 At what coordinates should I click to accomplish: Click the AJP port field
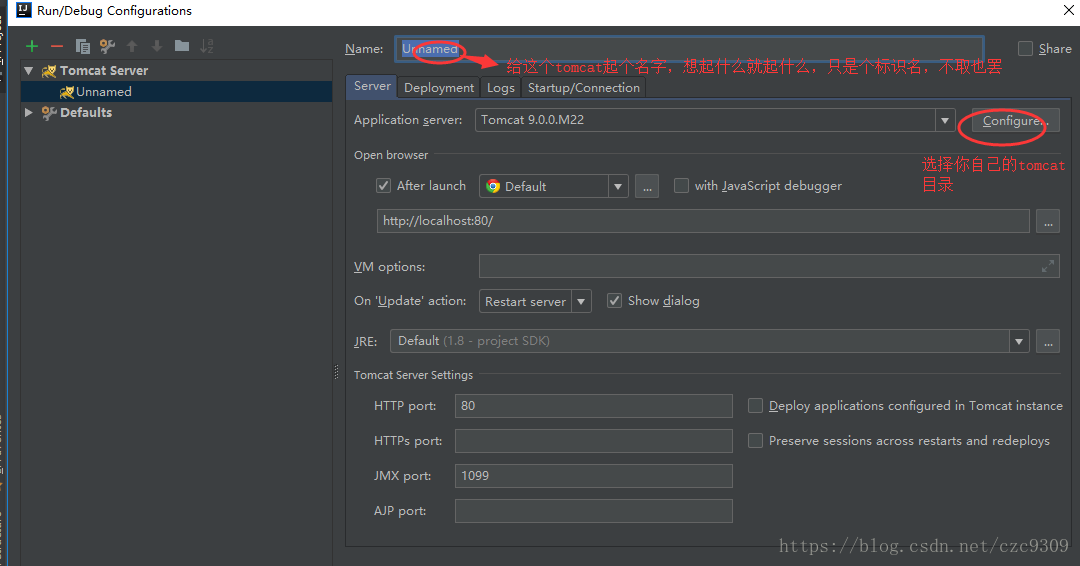pos(594,511)
